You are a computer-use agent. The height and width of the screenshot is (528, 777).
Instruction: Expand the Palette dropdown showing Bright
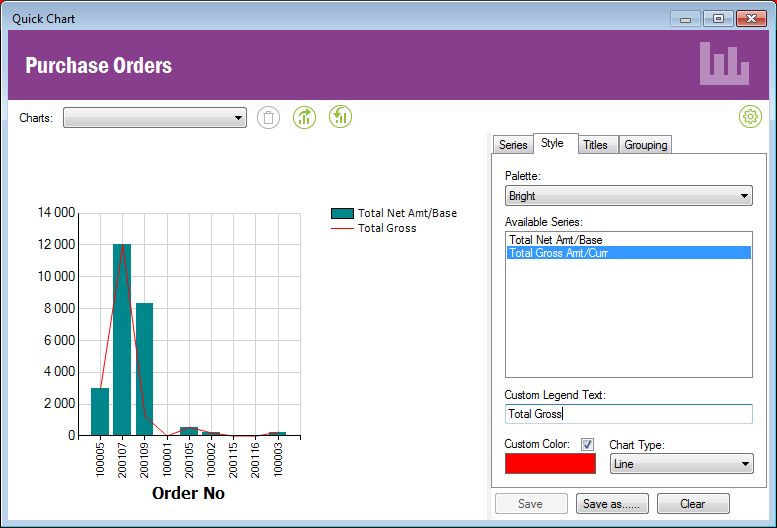coord(628,196)
